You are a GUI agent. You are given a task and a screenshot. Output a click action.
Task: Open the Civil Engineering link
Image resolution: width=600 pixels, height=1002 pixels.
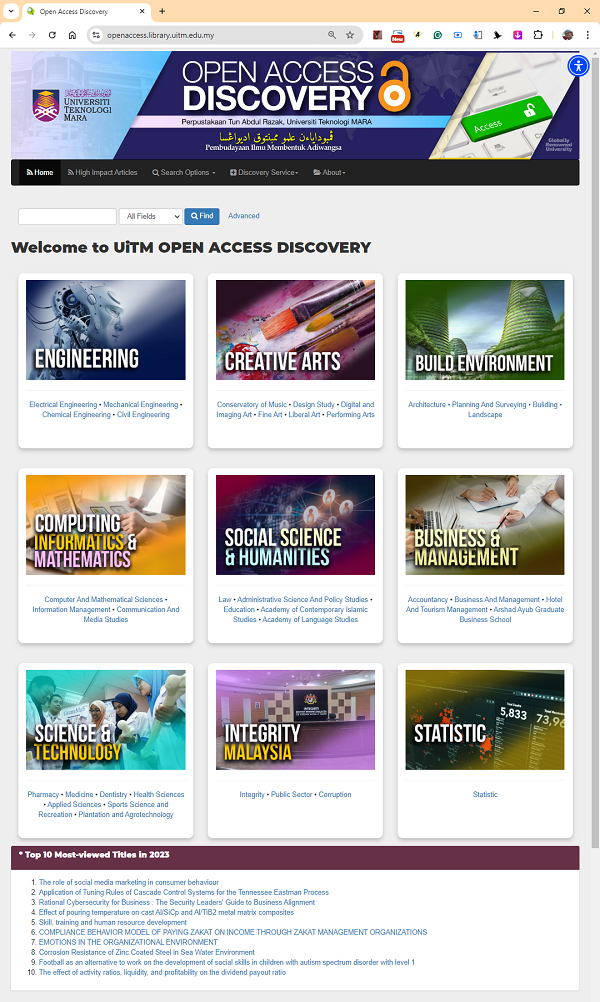click(x=143, y=415)
